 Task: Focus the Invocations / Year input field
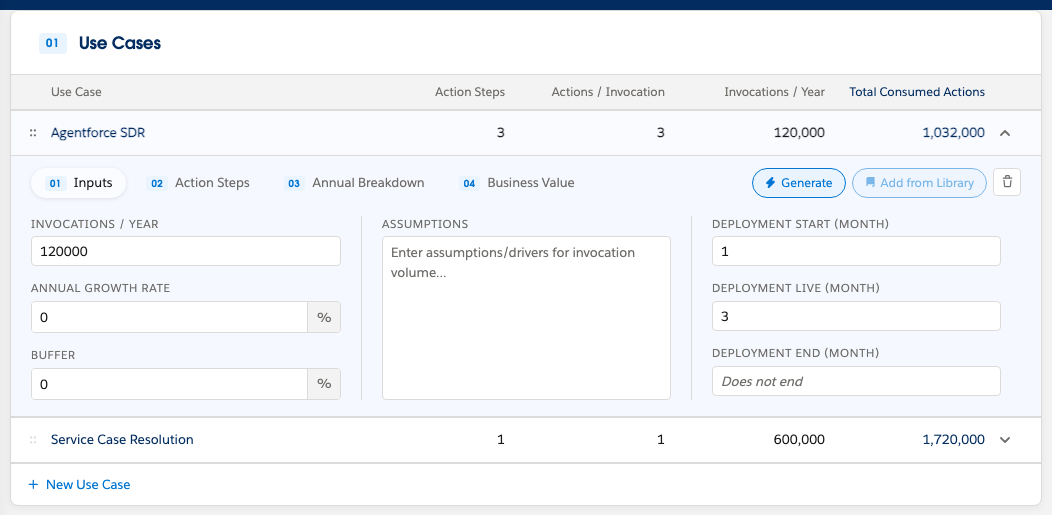pyautogui.click(x=186, y=251)
